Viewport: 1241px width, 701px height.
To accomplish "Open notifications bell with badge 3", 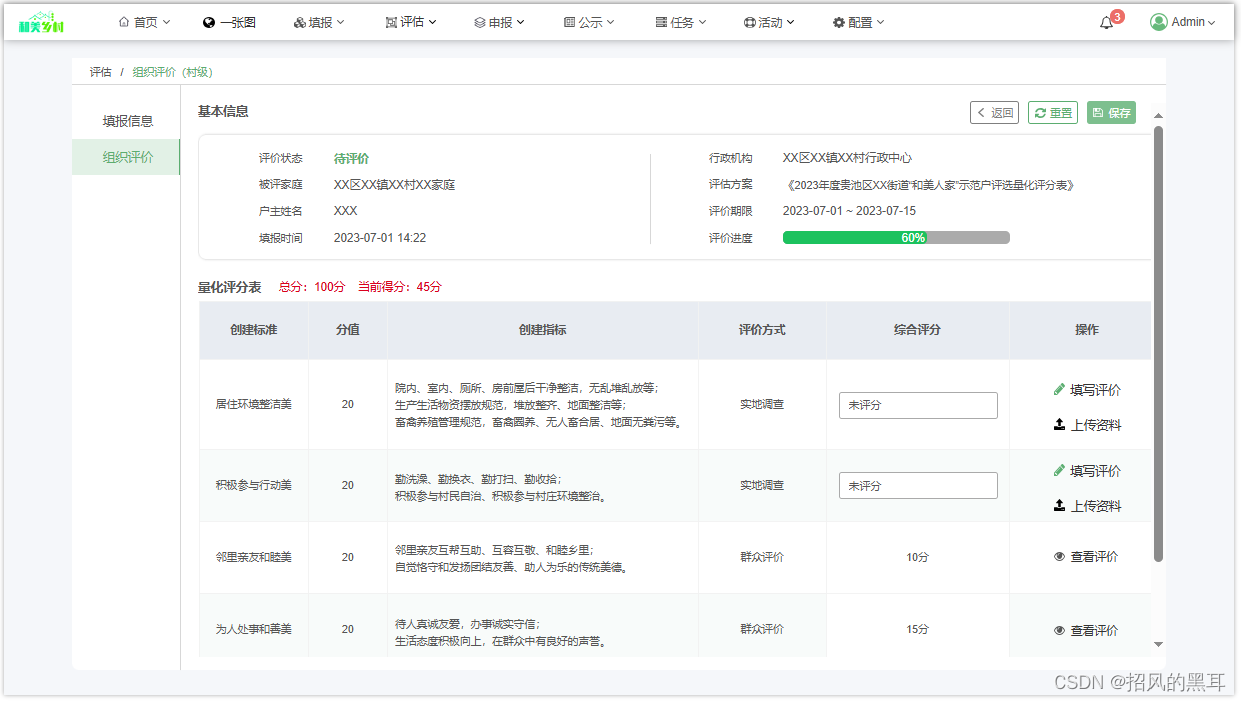I will (x=1107, y=23).
